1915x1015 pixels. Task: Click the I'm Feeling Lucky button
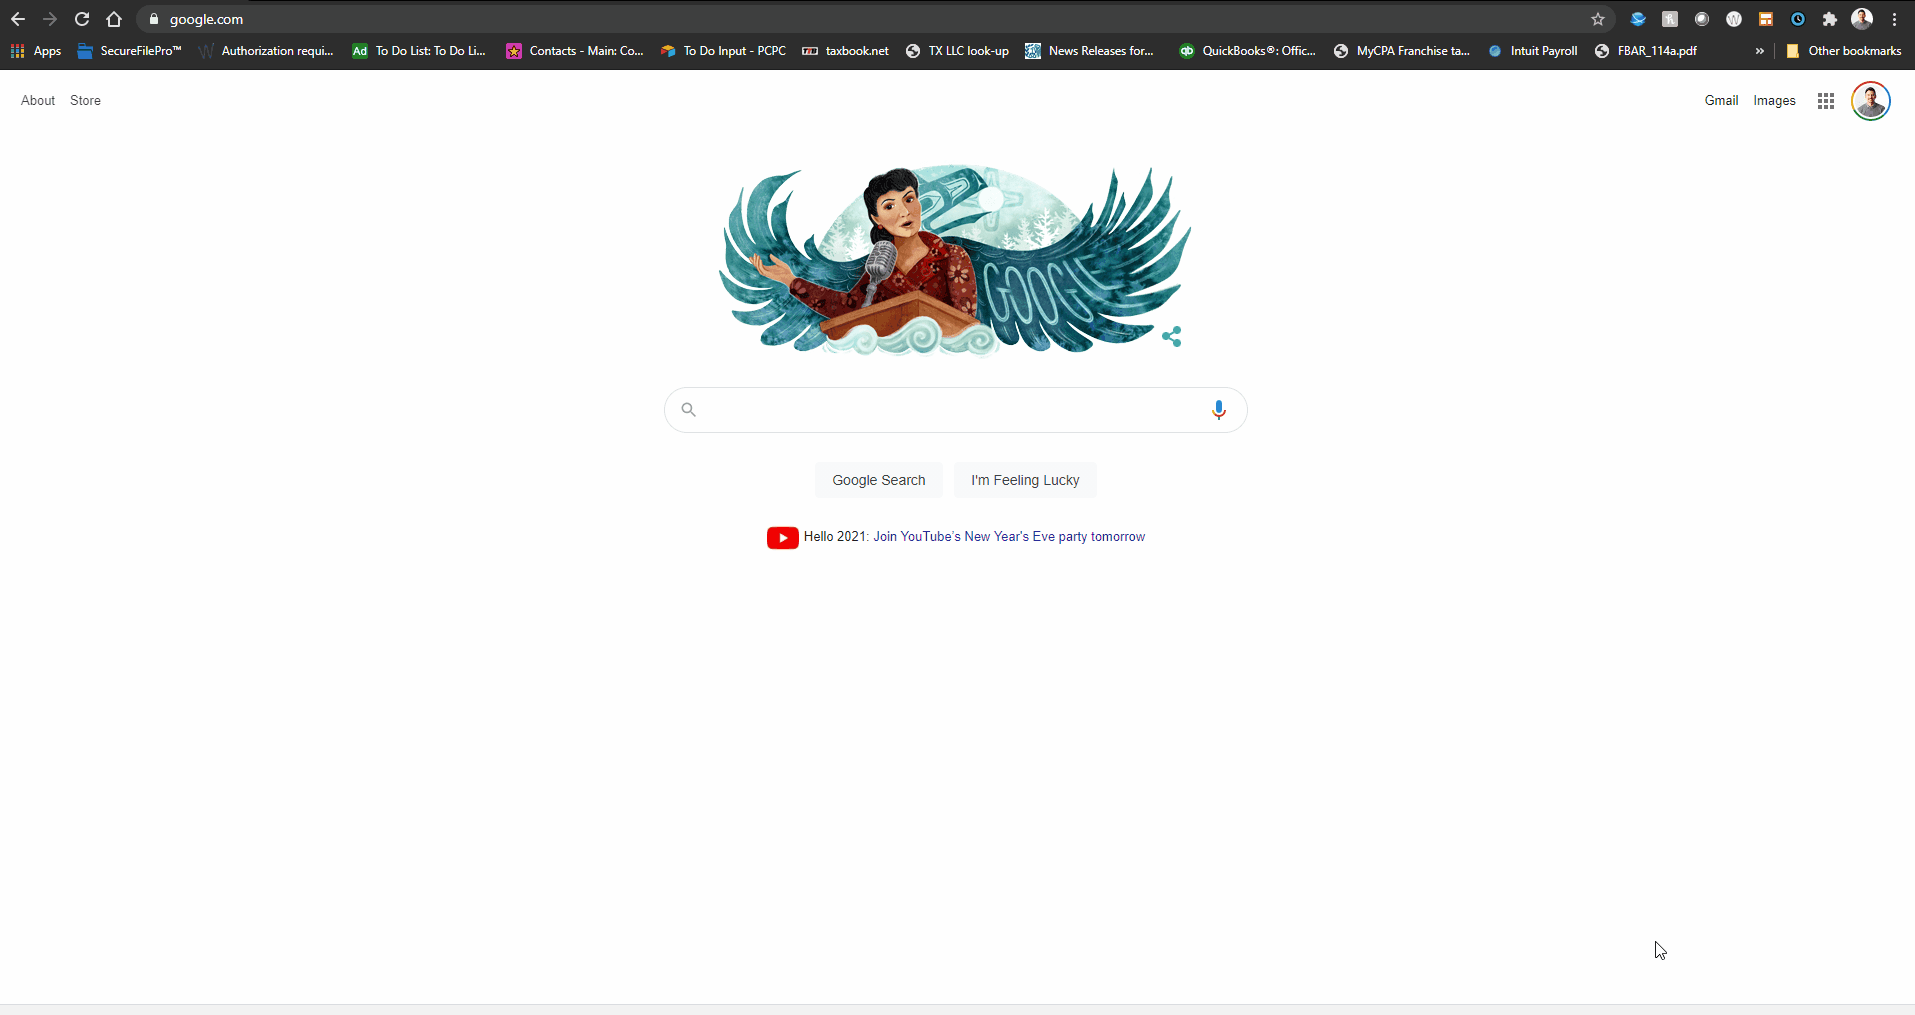coord(1025,480)
